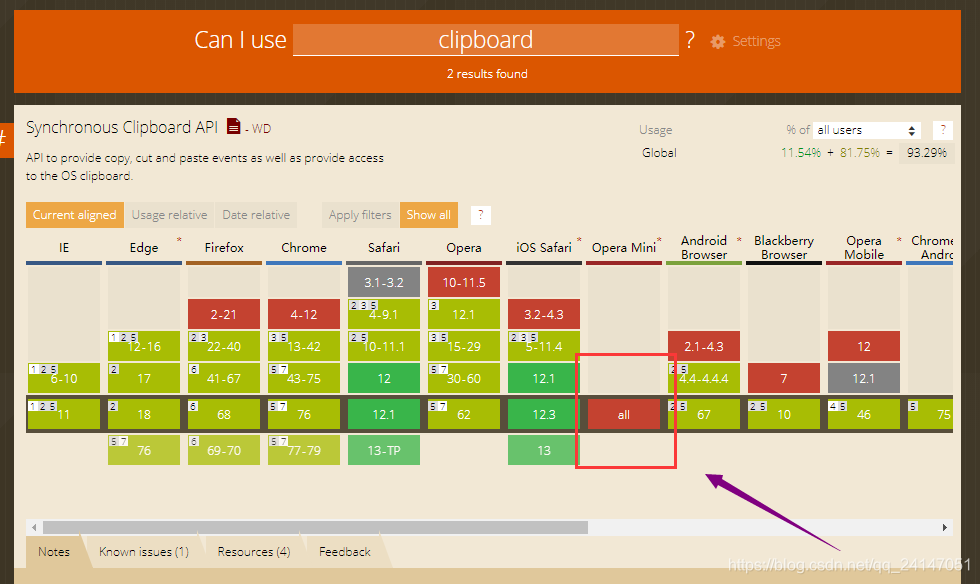Click the Settings link text
This screenshot has height=584, width=980.
click(756, 41)
